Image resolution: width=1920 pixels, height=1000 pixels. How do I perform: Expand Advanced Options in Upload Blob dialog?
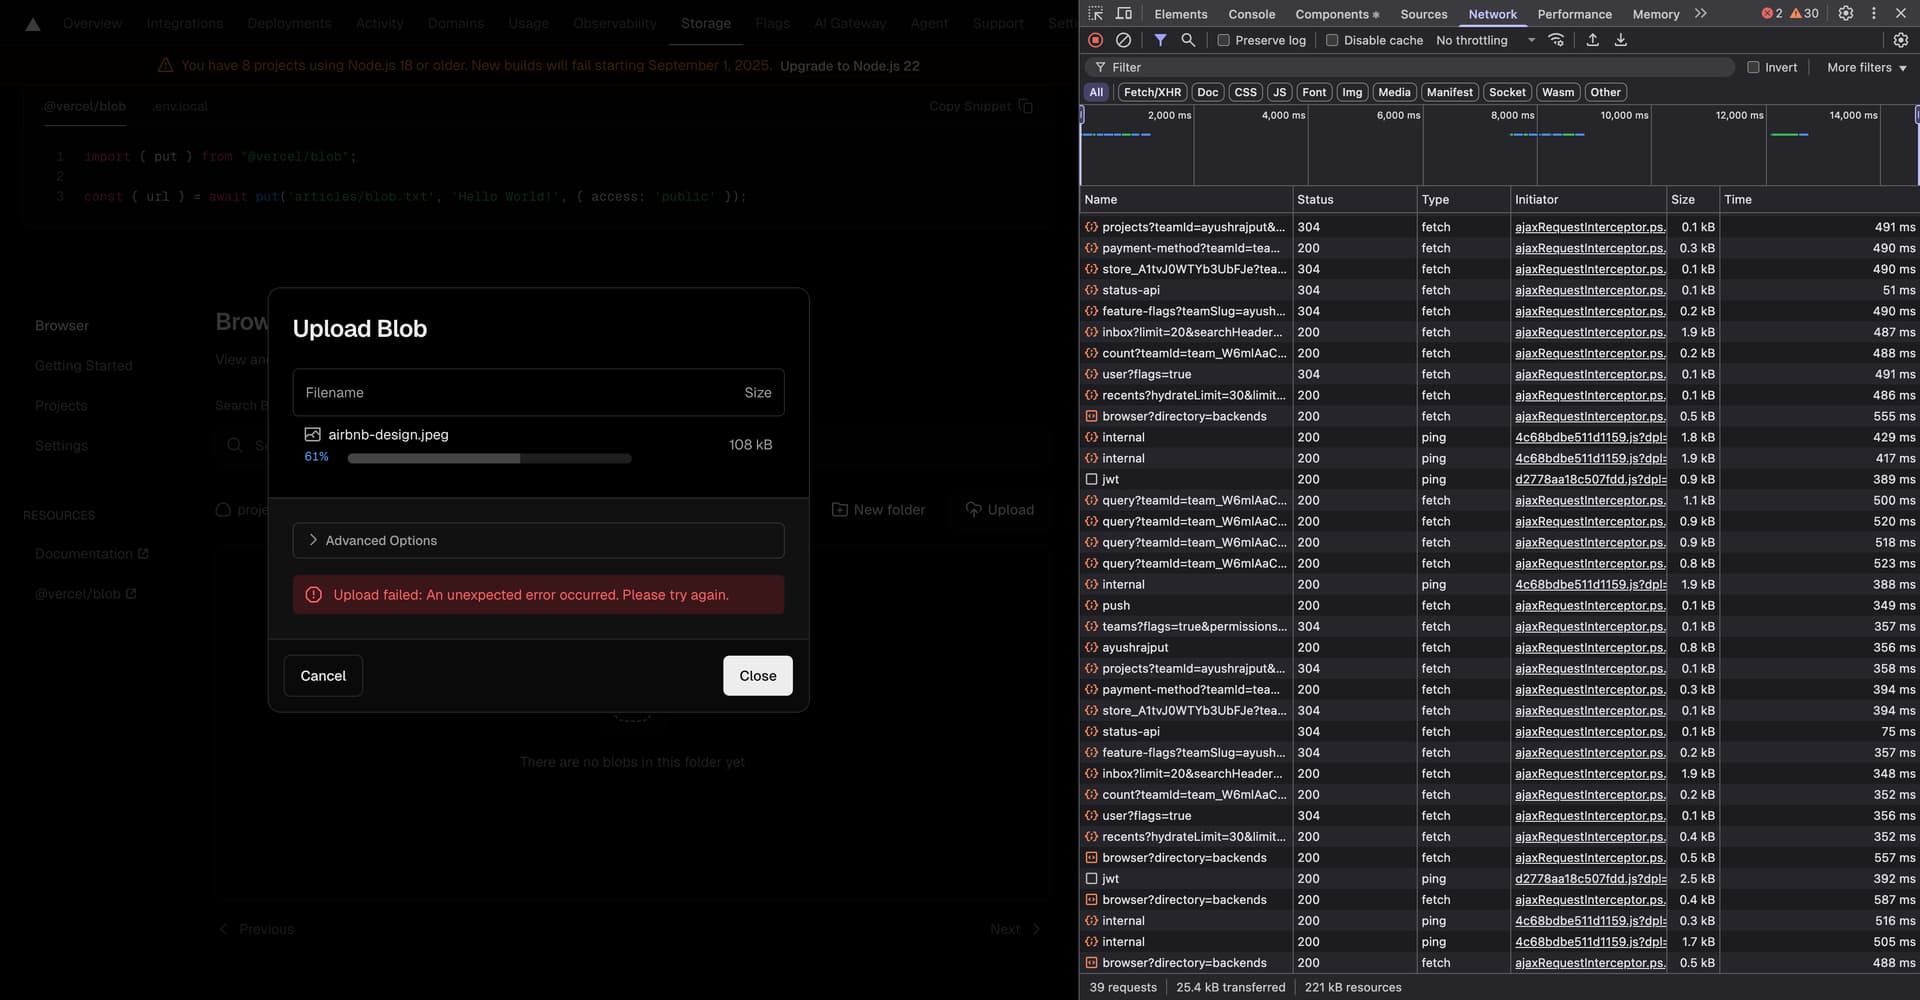click(x=538, y=541)
